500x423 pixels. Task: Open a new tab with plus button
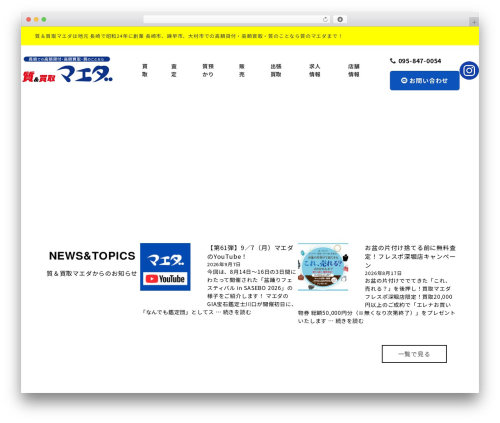474,22
